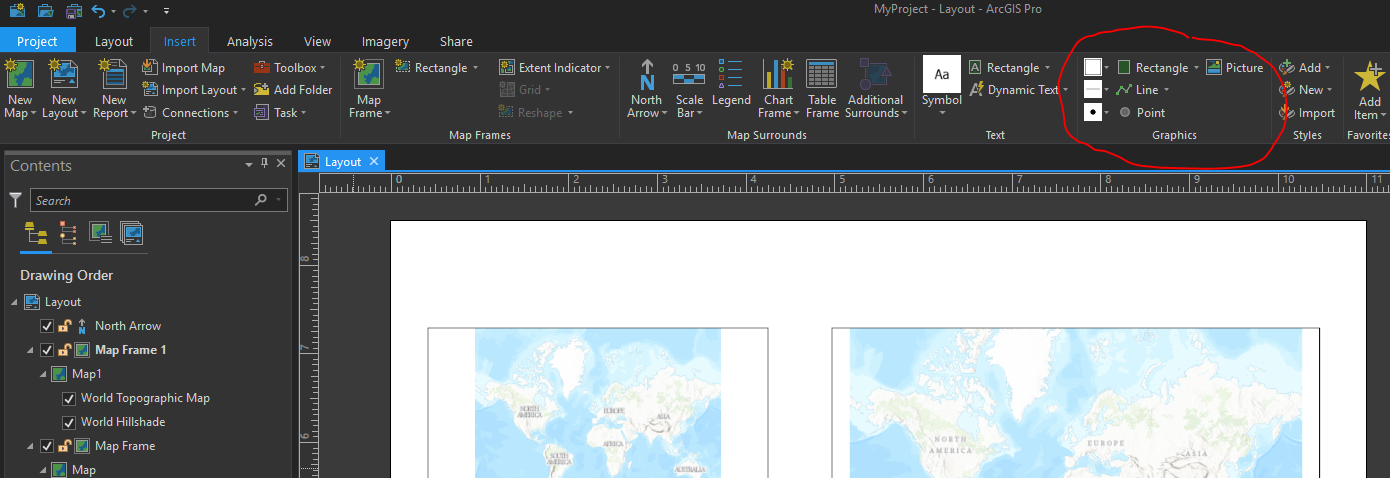
Task: Click the Undo arrow in title bar
Action: (98, 11)
